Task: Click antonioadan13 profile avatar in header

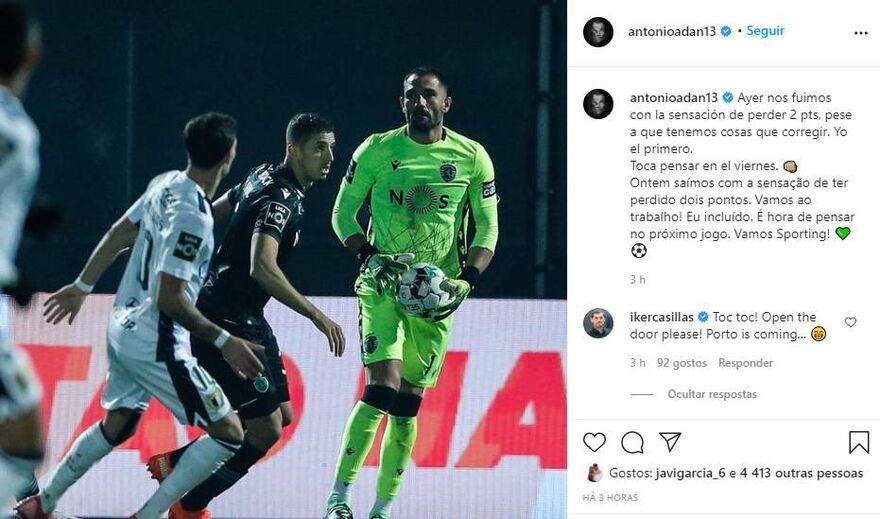Action: (598, 32)
